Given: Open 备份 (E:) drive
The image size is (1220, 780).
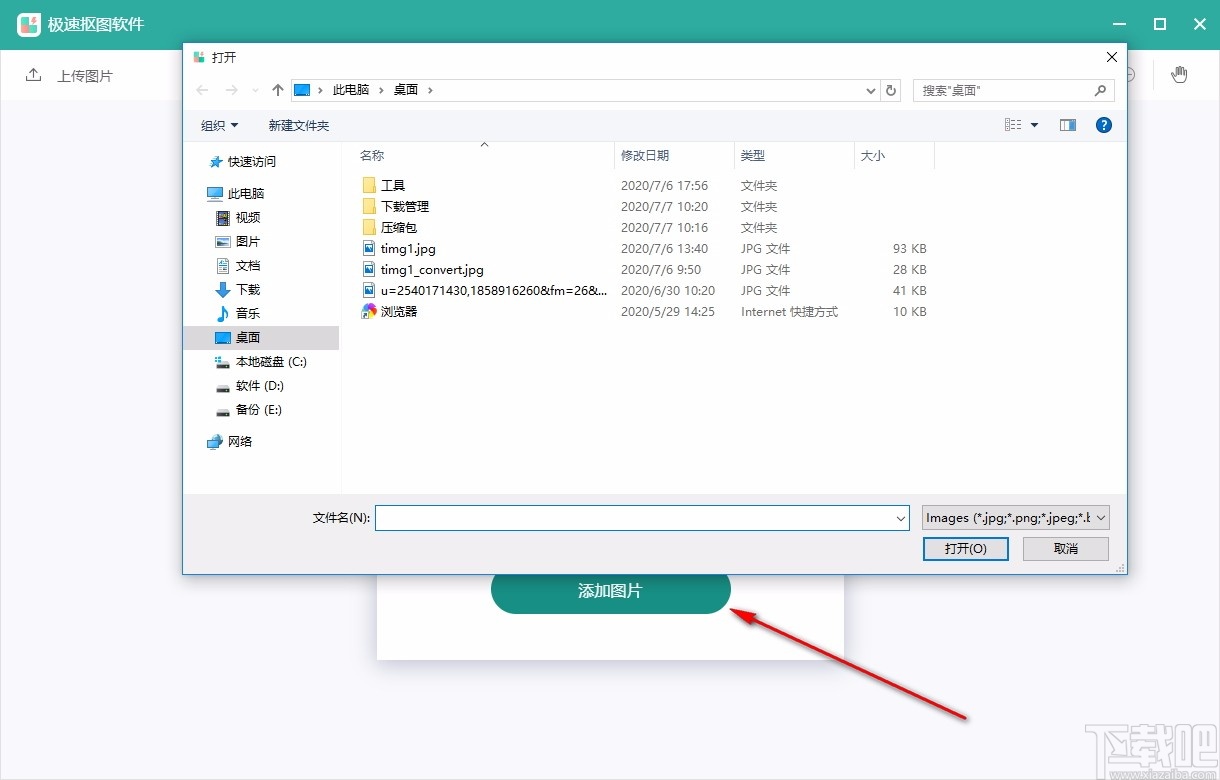Looking at the screenshot, I should click(250, 409).
